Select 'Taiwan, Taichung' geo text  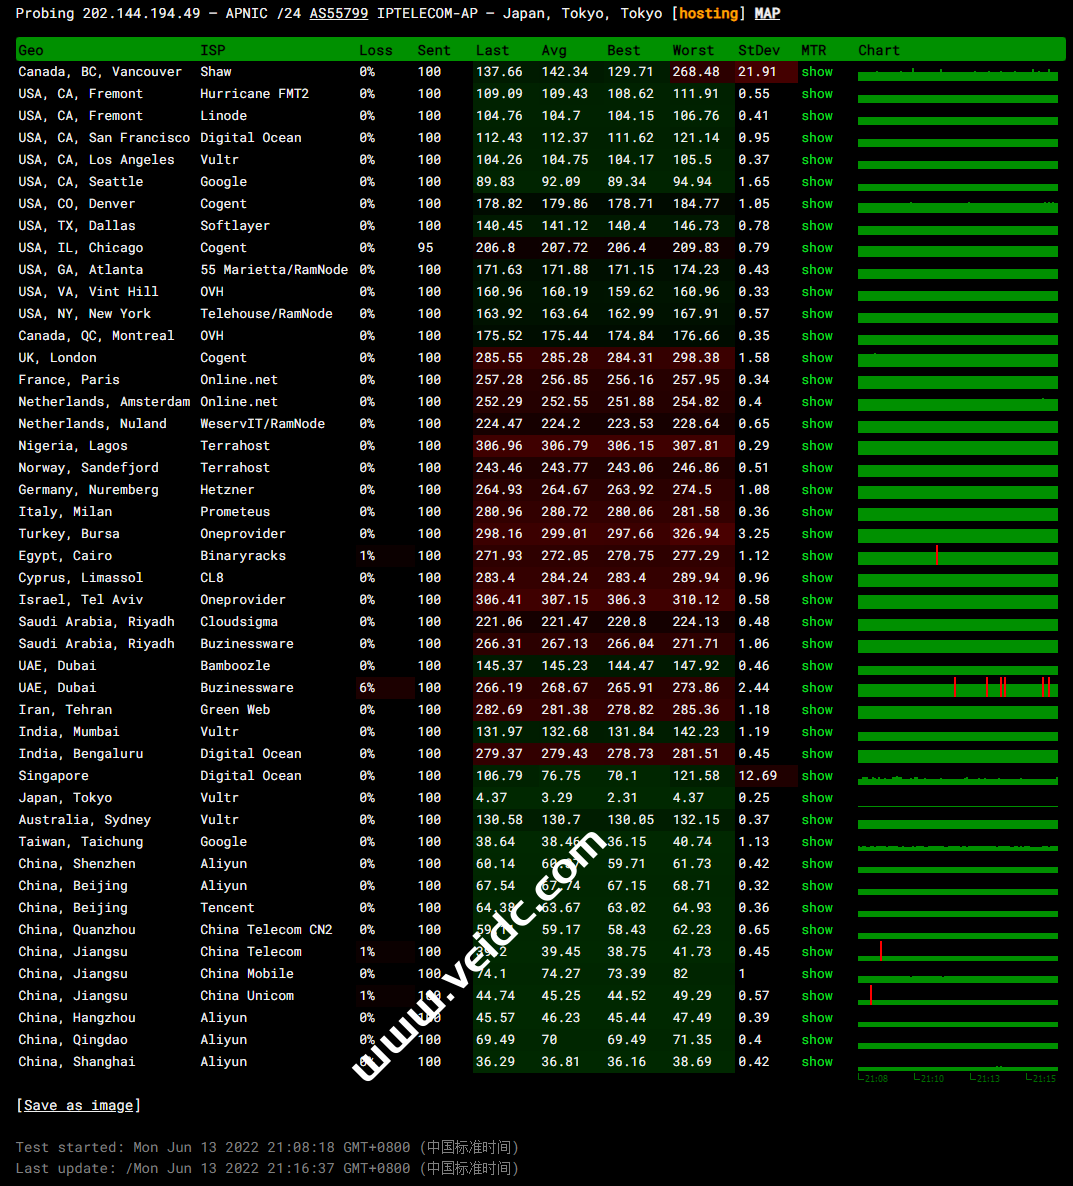tap(80, 842)
